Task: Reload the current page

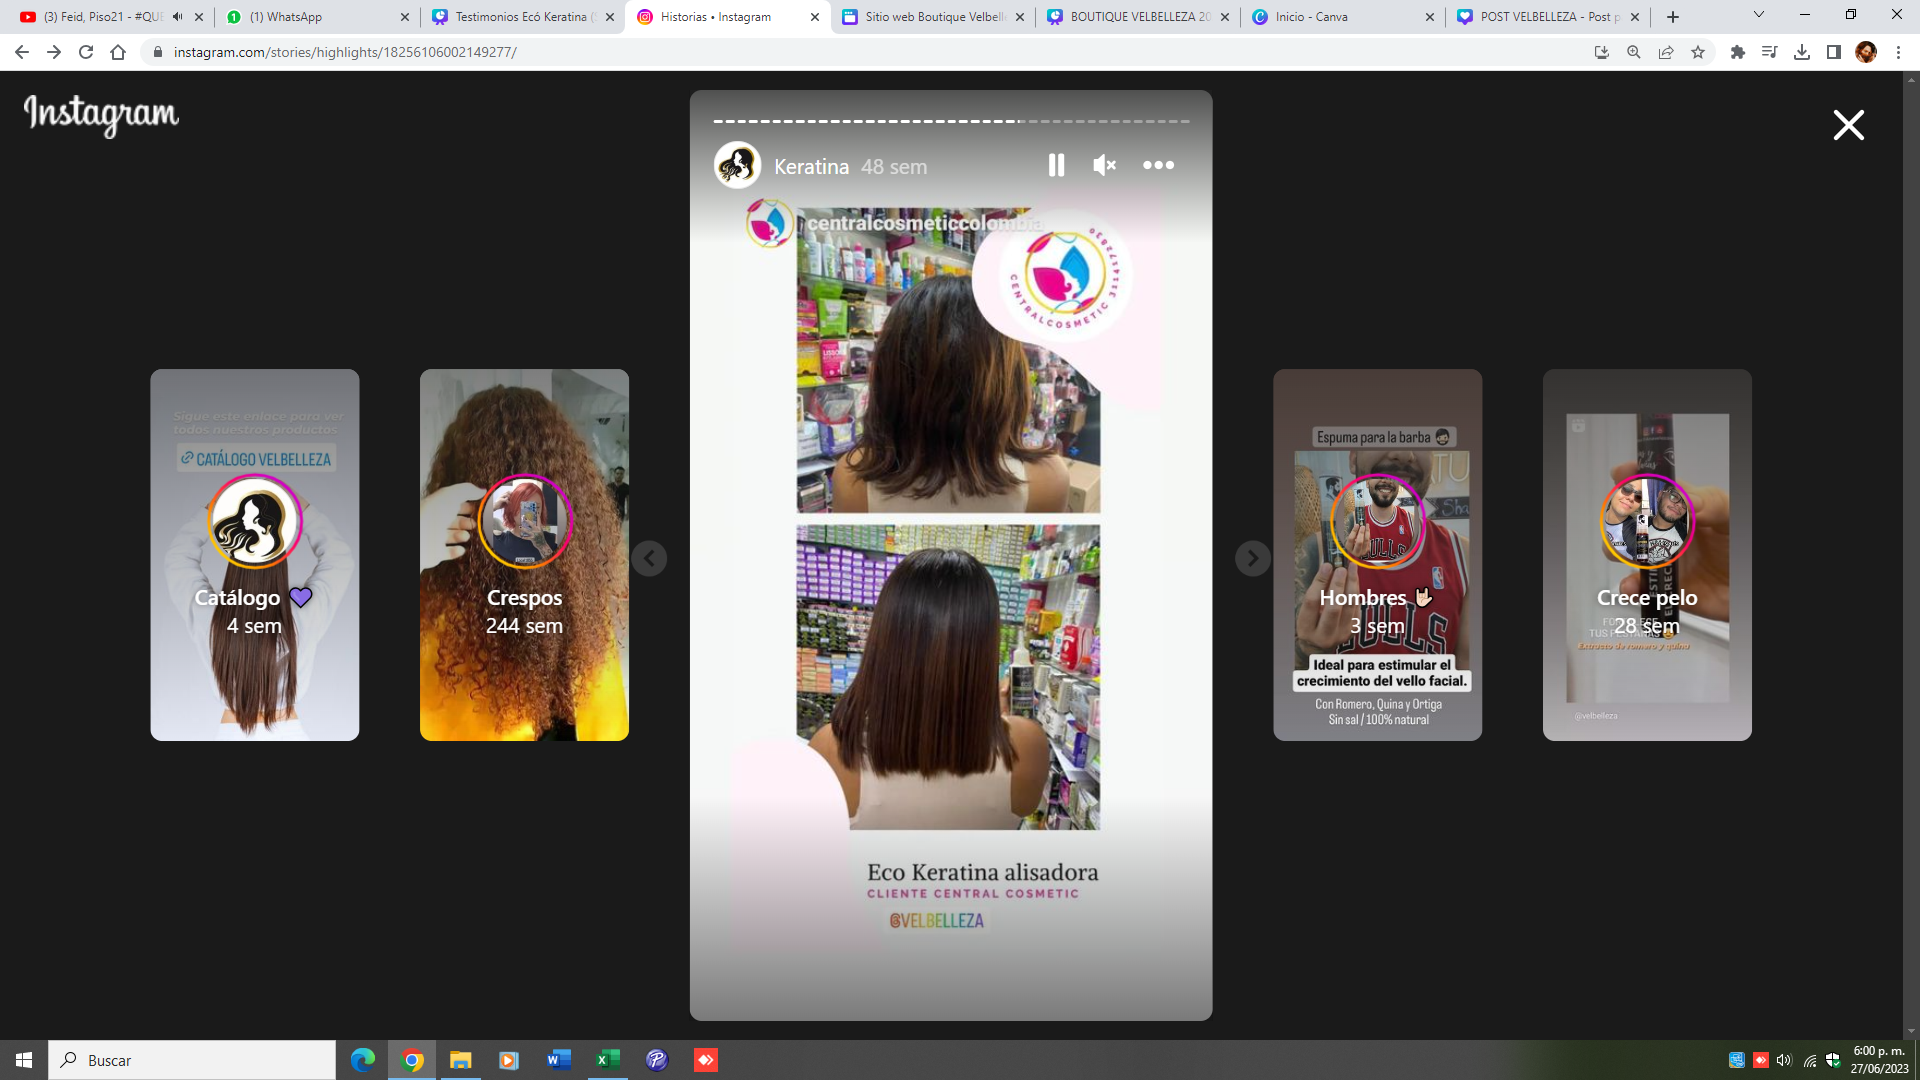Action: click(86, 52)
